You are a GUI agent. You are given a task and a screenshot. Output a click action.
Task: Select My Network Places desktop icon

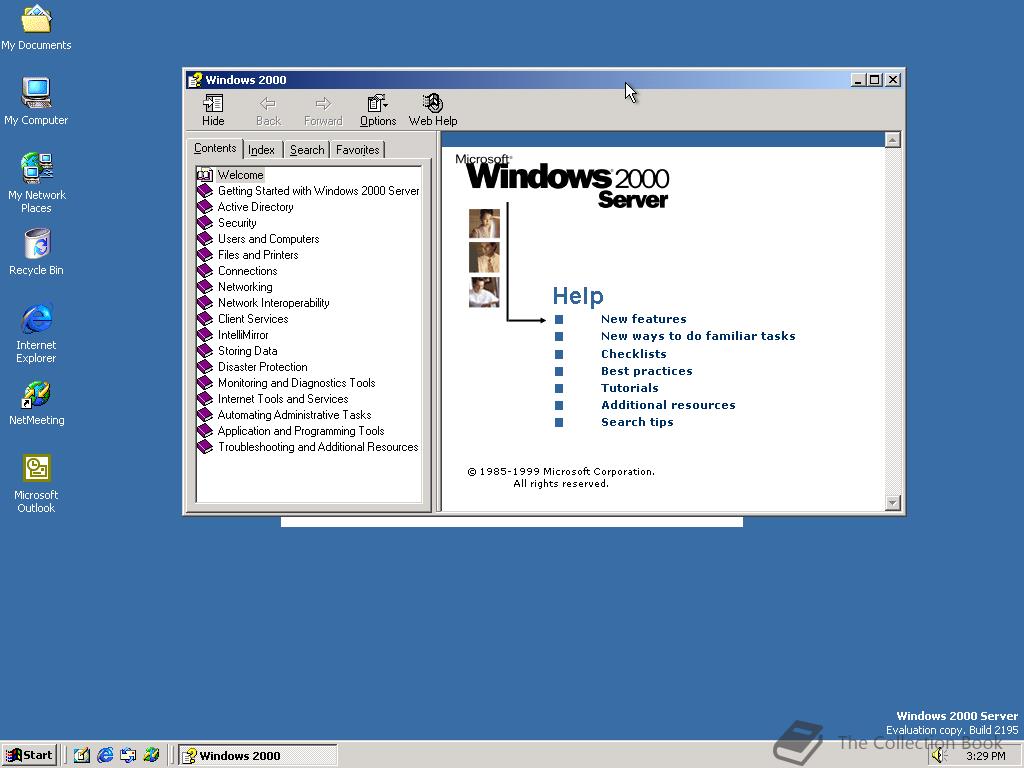point(36,182)
